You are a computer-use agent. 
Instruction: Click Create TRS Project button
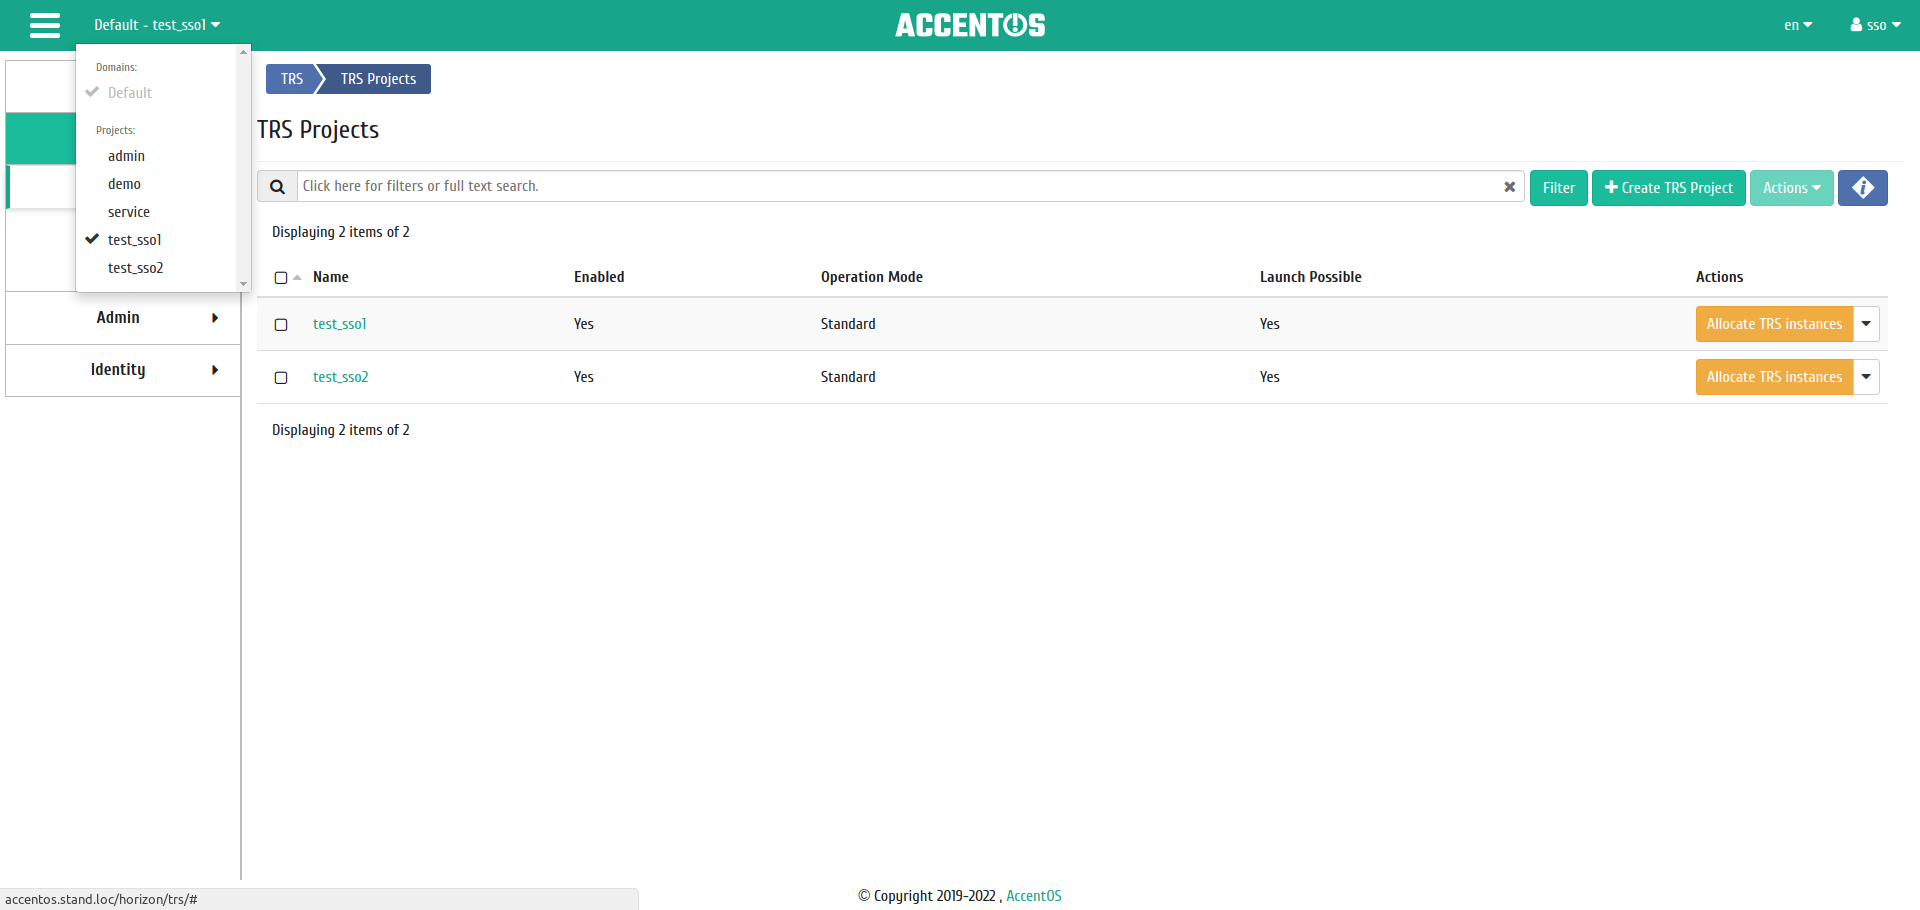[1668, 188]
